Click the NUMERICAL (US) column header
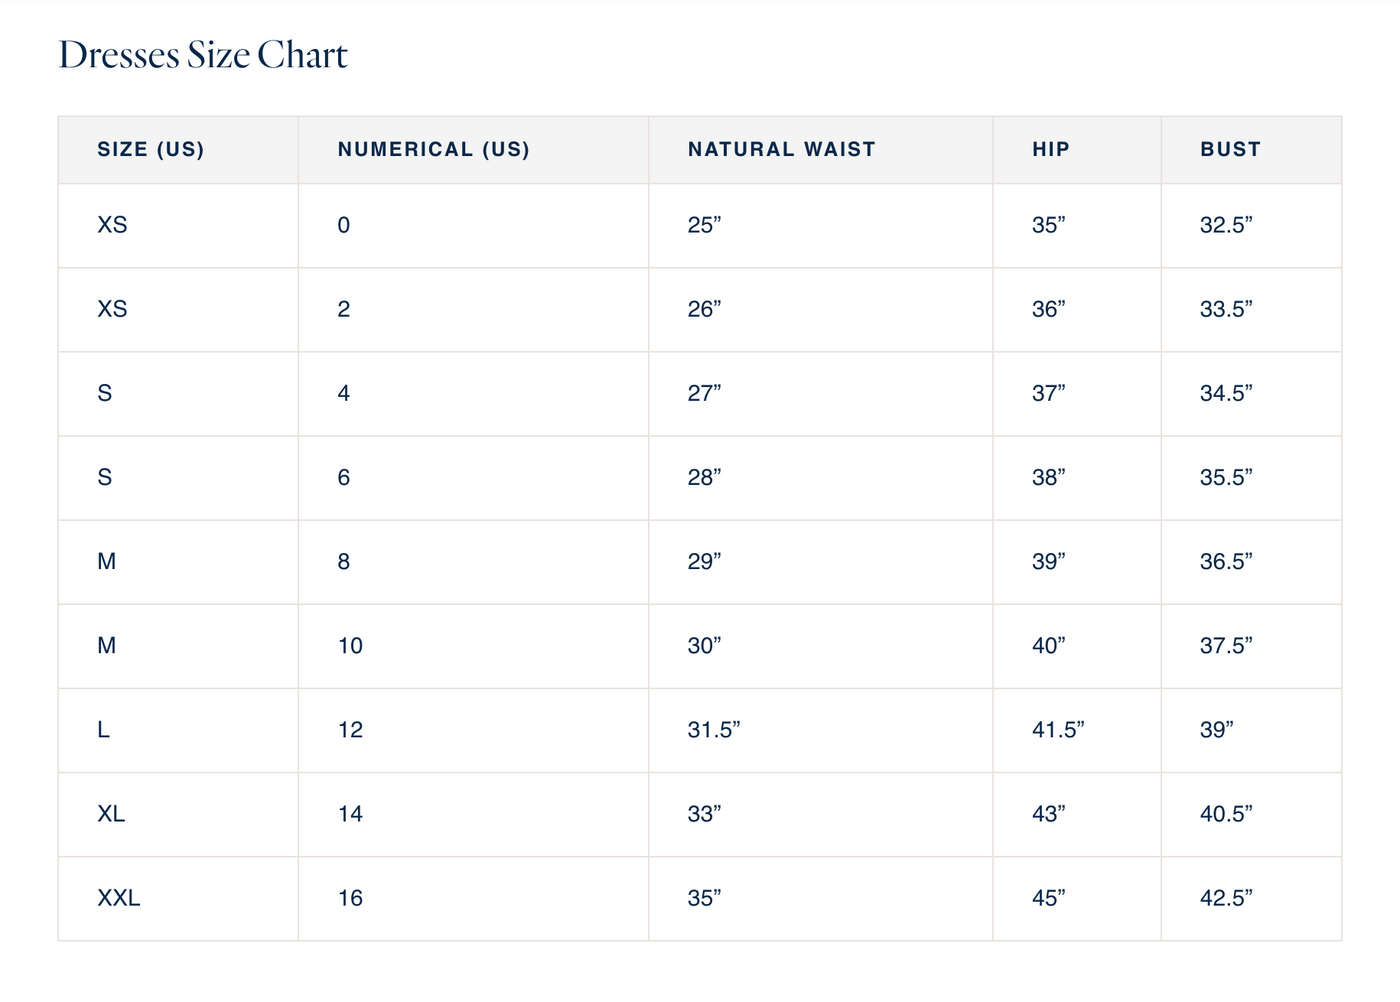This screenshot has height=1002, width=1400. coord(434,149)
